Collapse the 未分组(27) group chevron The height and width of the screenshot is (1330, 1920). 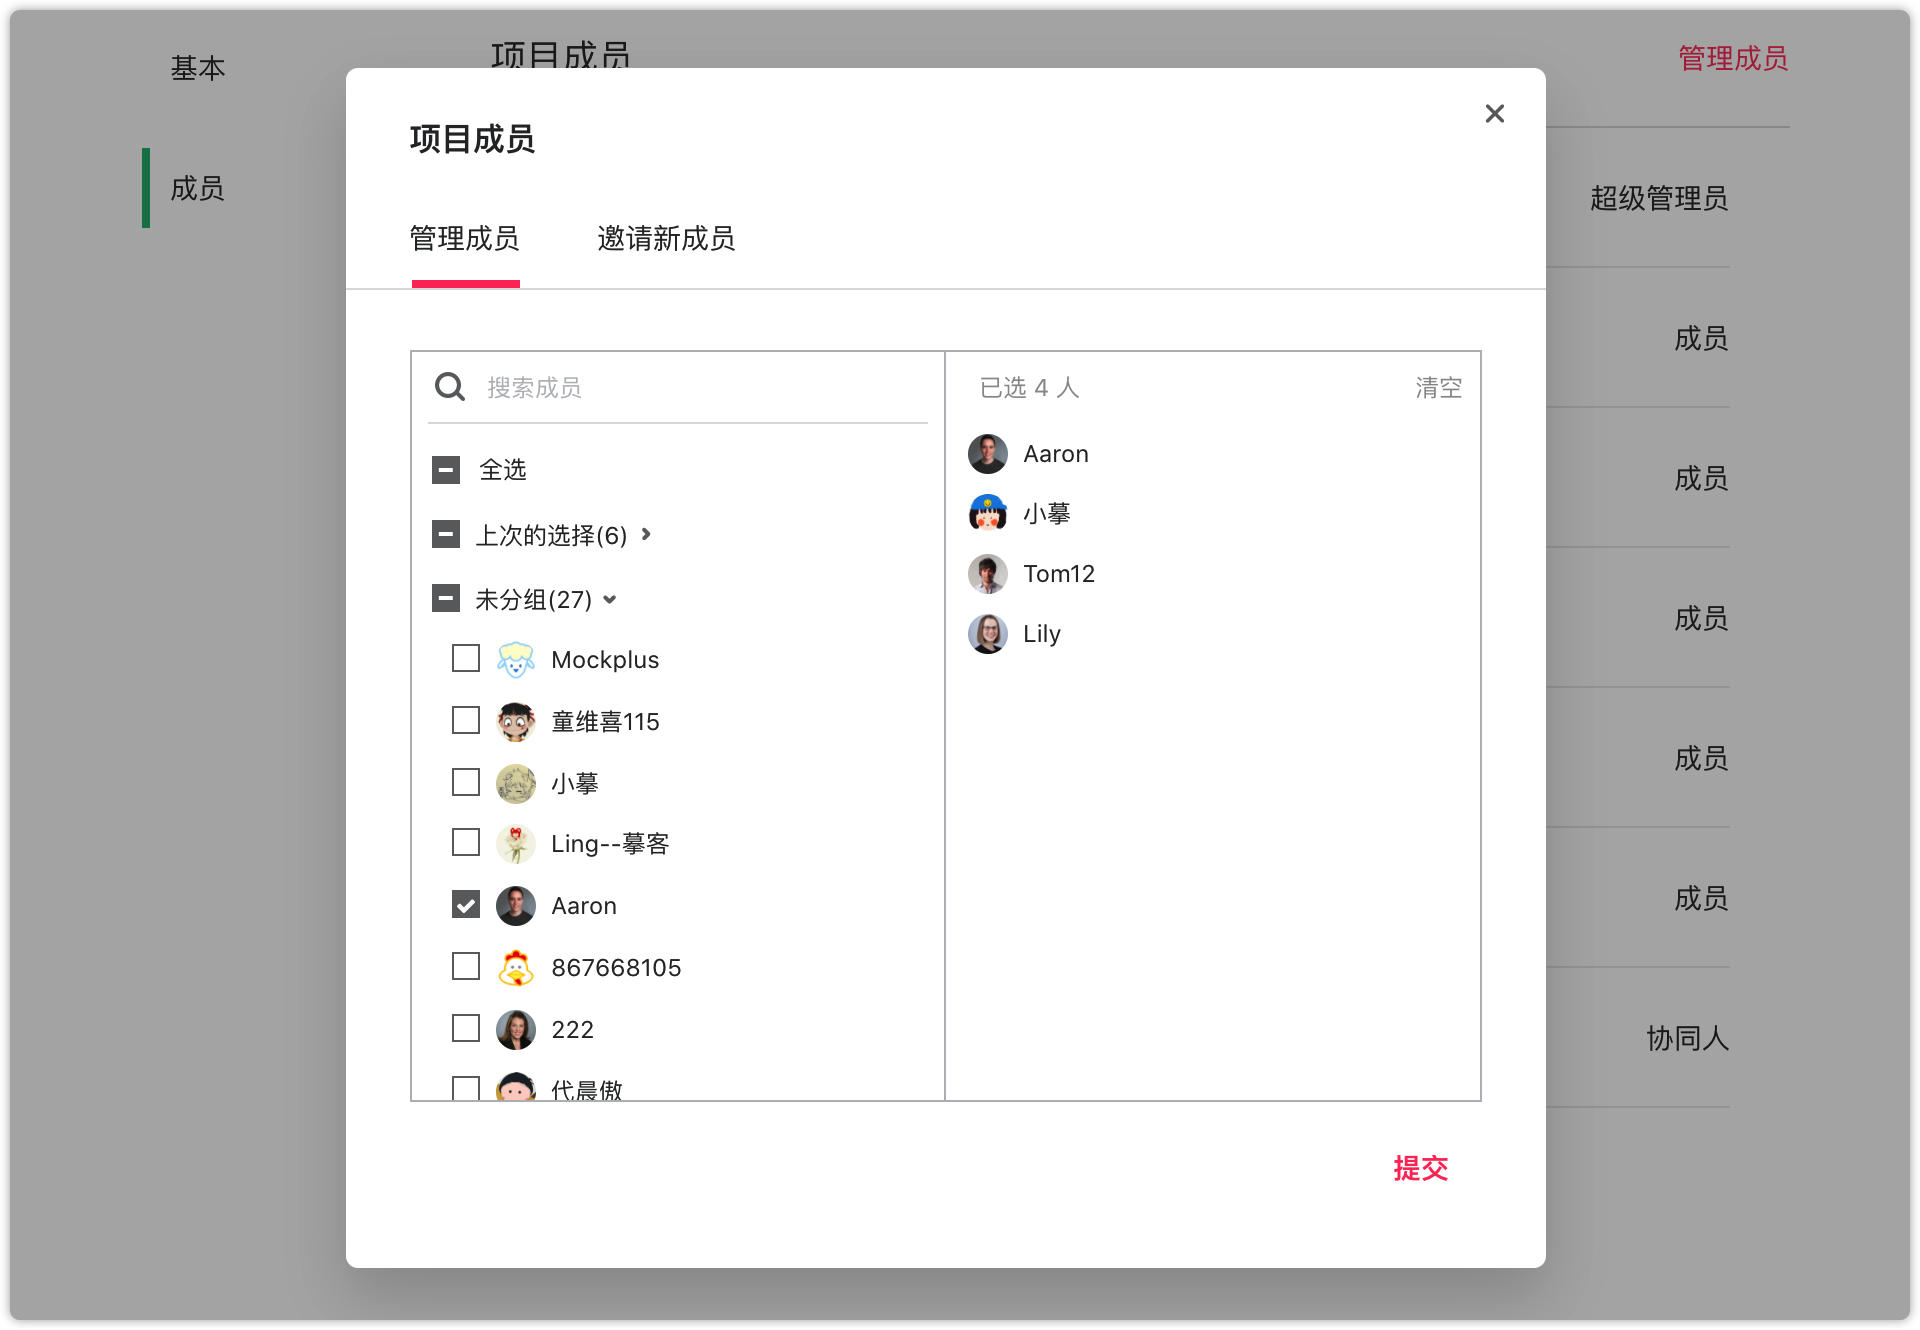click(610, 600)
